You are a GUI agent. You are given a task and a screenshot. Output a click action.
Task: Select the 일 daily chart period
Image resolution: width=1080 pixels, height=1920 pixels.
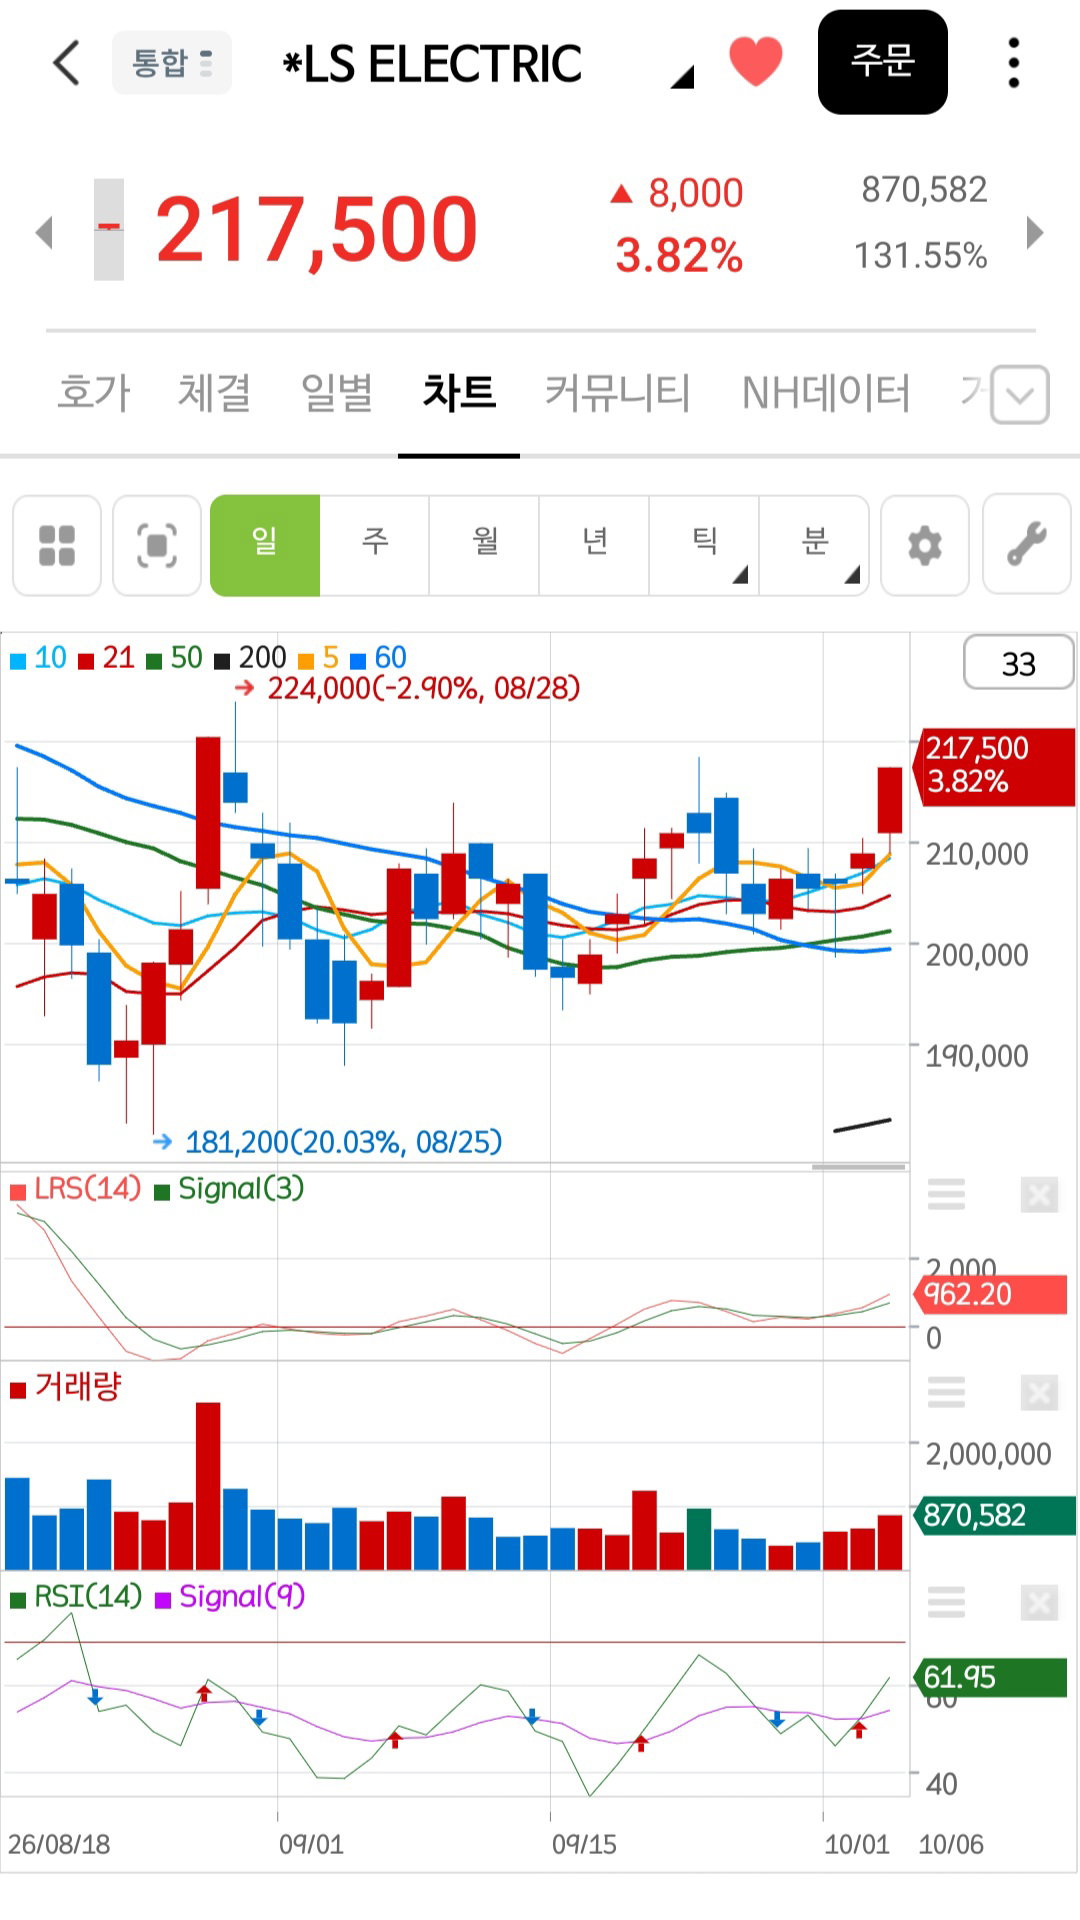click(265, 545)
